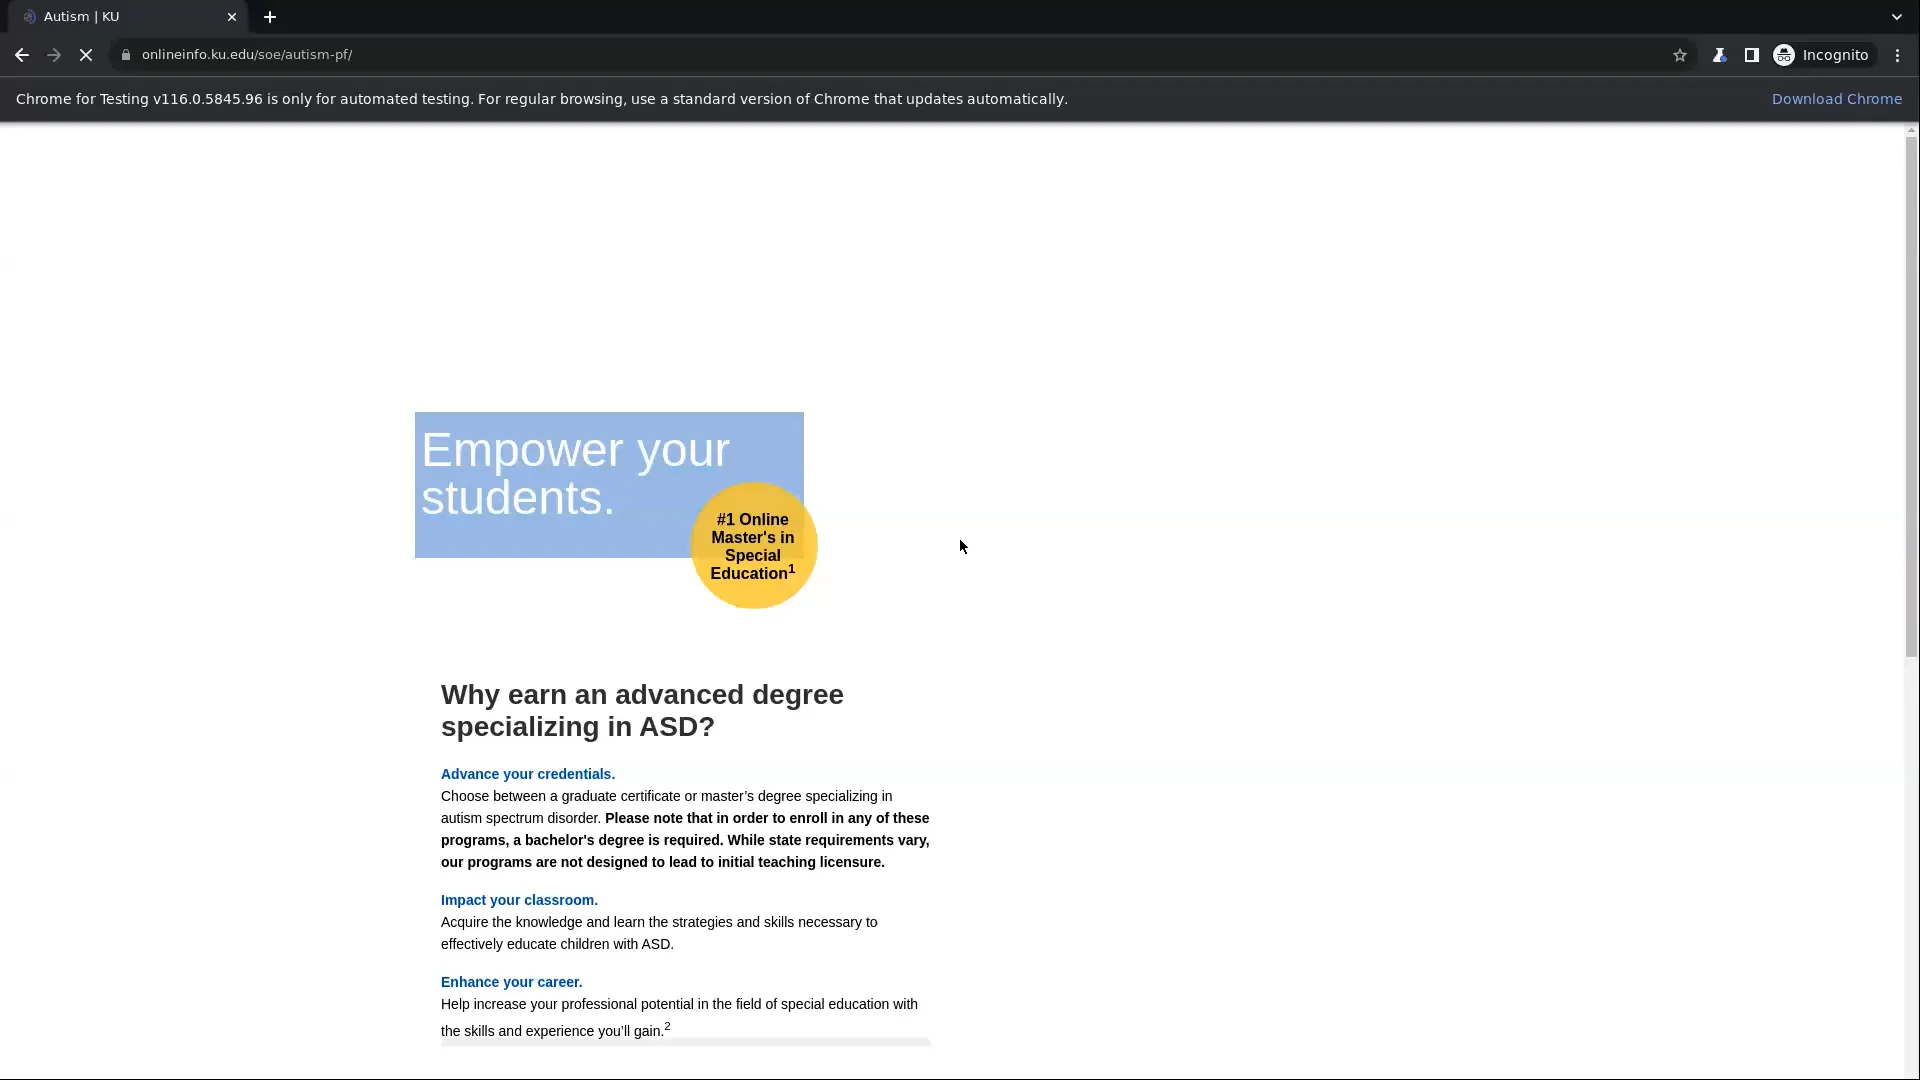Viewport: 1920px width, 1080px height.
Task: Click the back navigation arrow
Action: (x=21, y=55)
